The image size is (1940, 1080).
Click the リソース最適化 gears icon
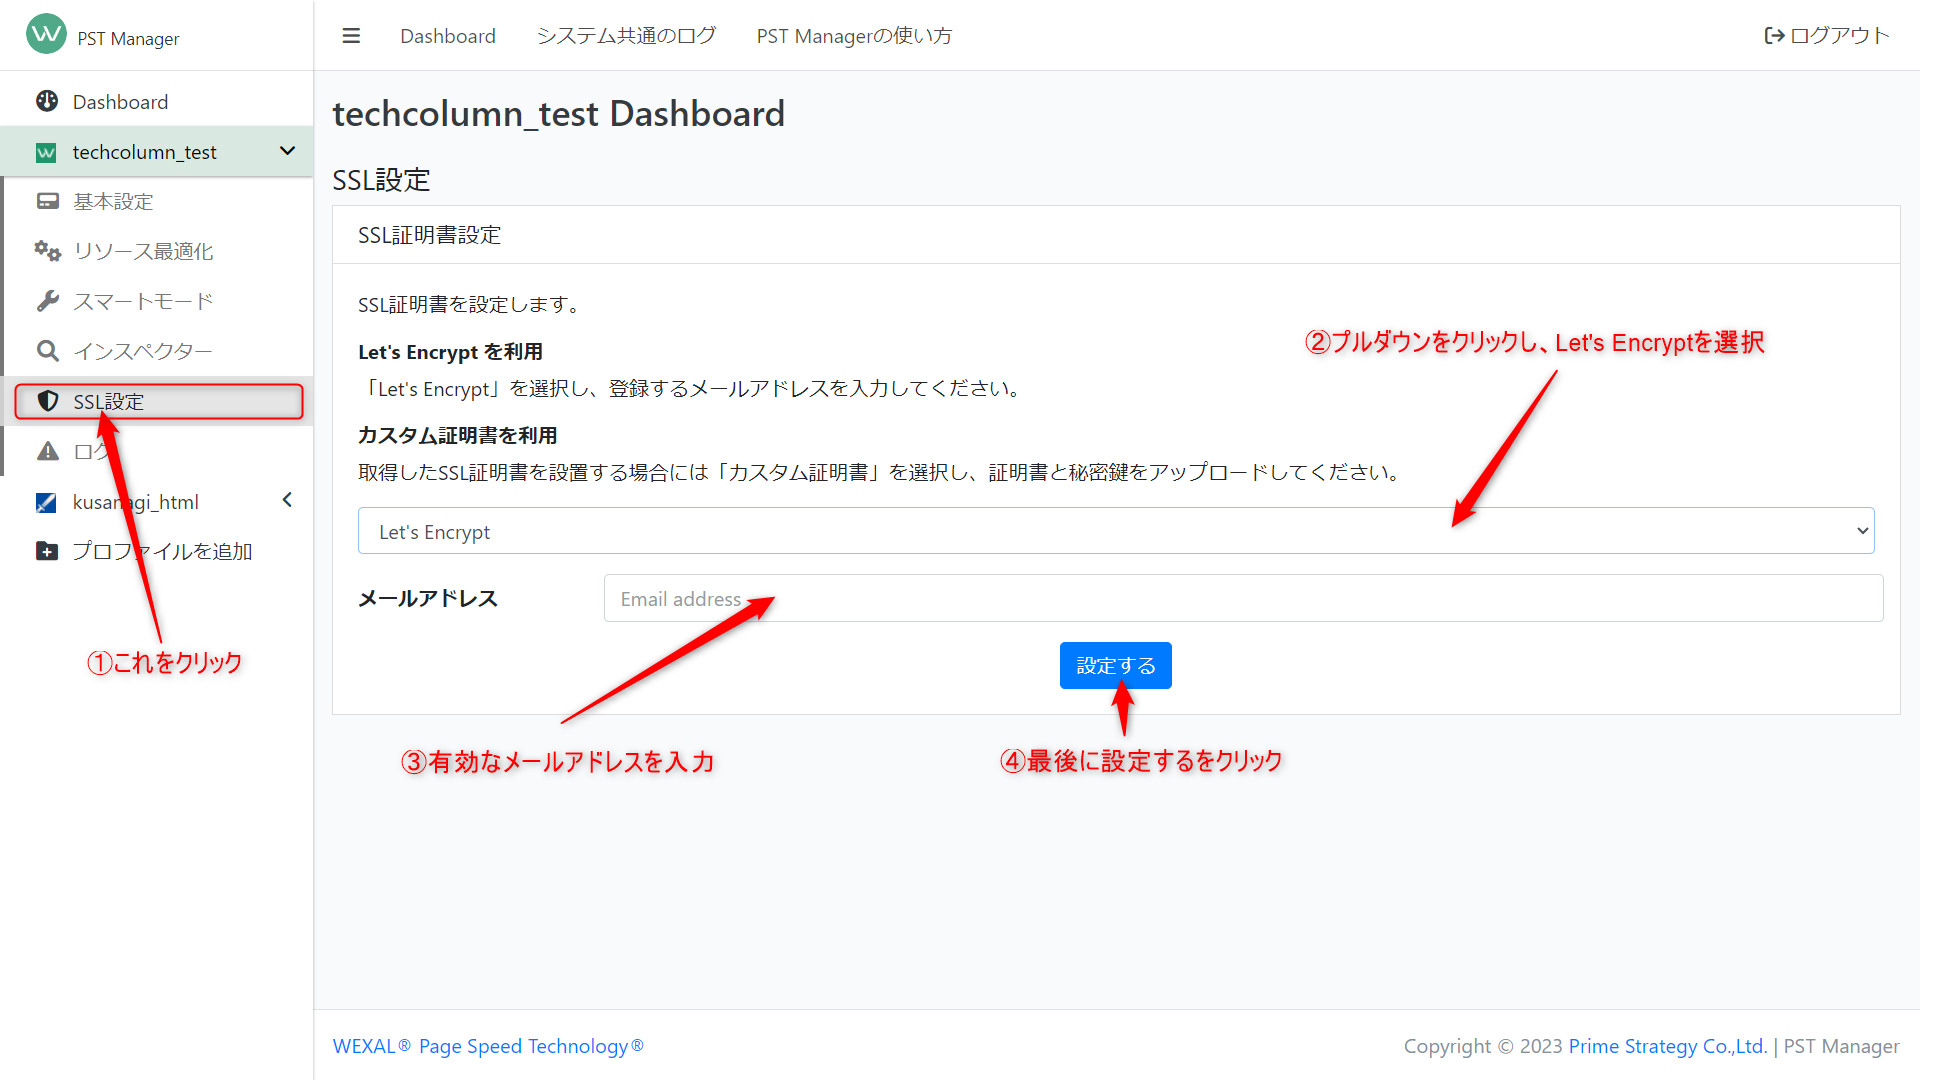[x=47, y=251]
